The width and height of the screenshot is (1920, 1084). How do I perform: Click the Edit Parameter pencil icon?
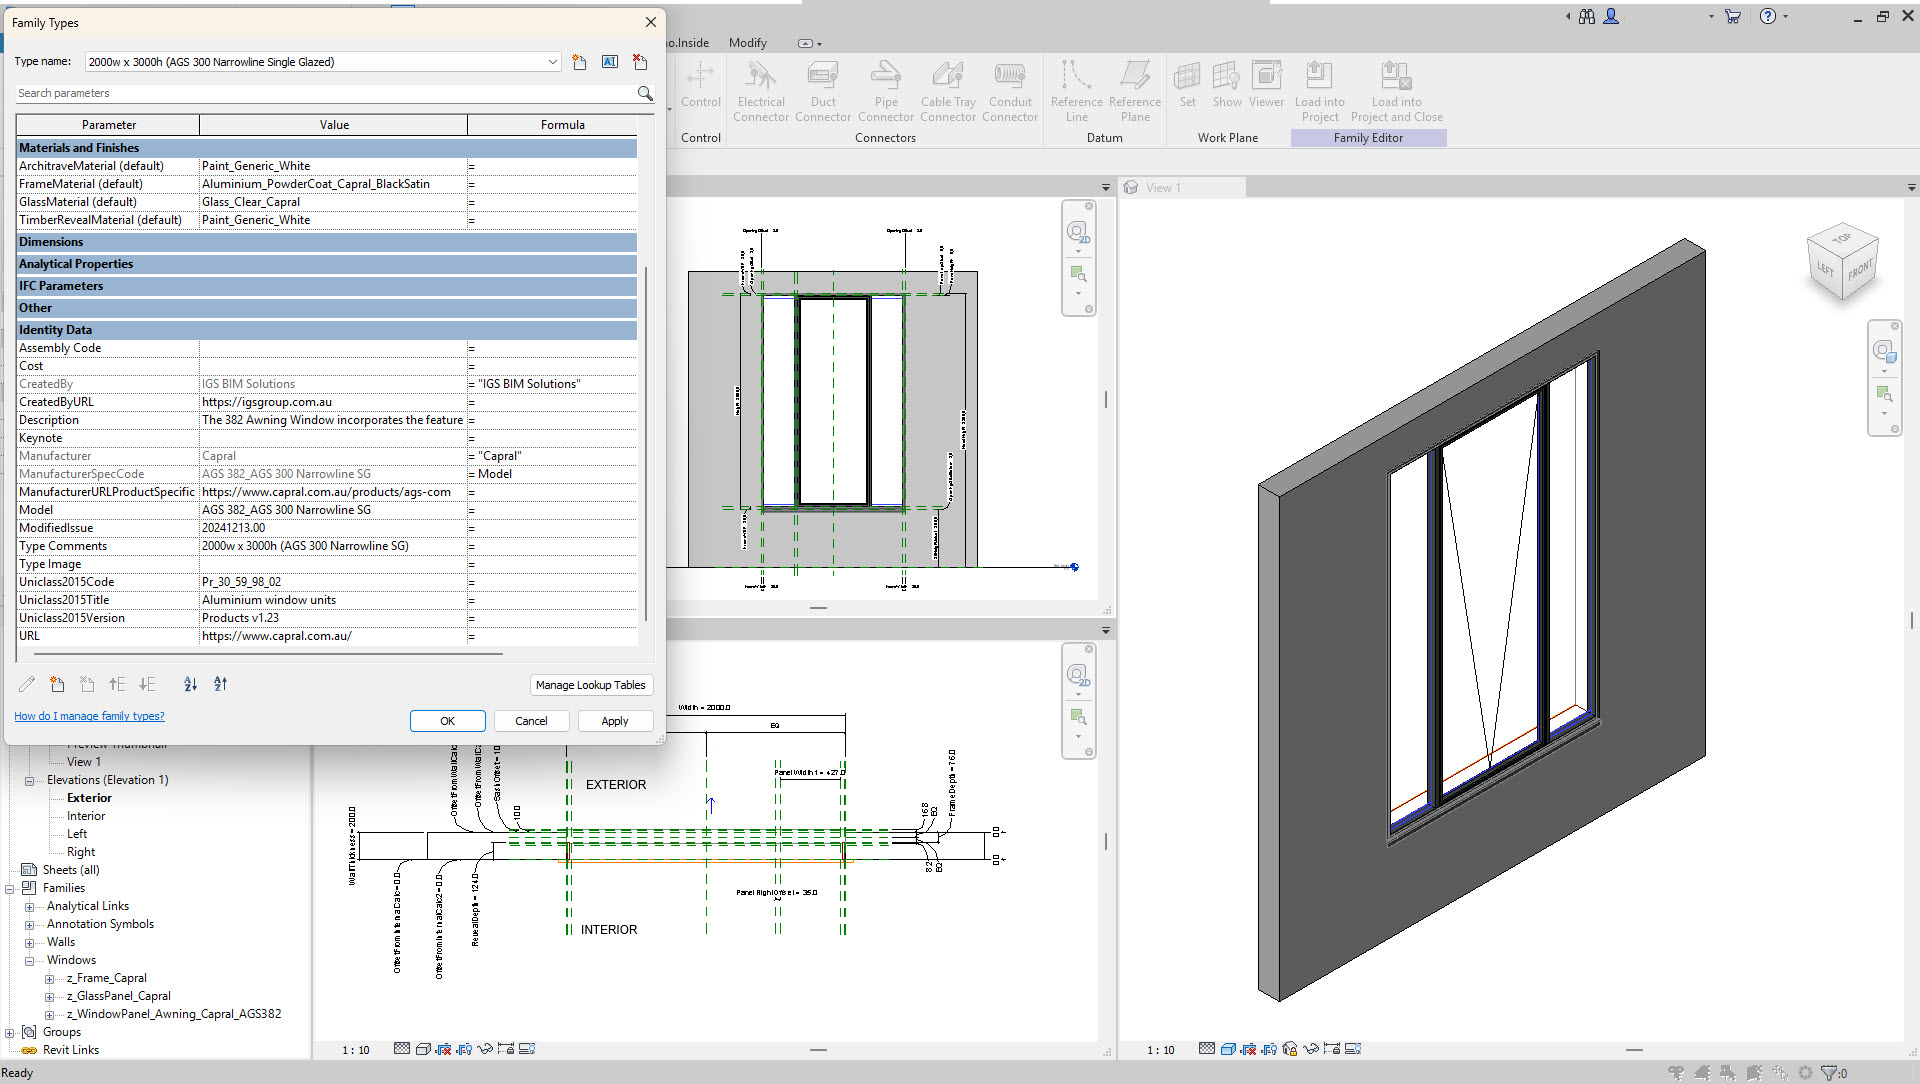tap(27, 684)
